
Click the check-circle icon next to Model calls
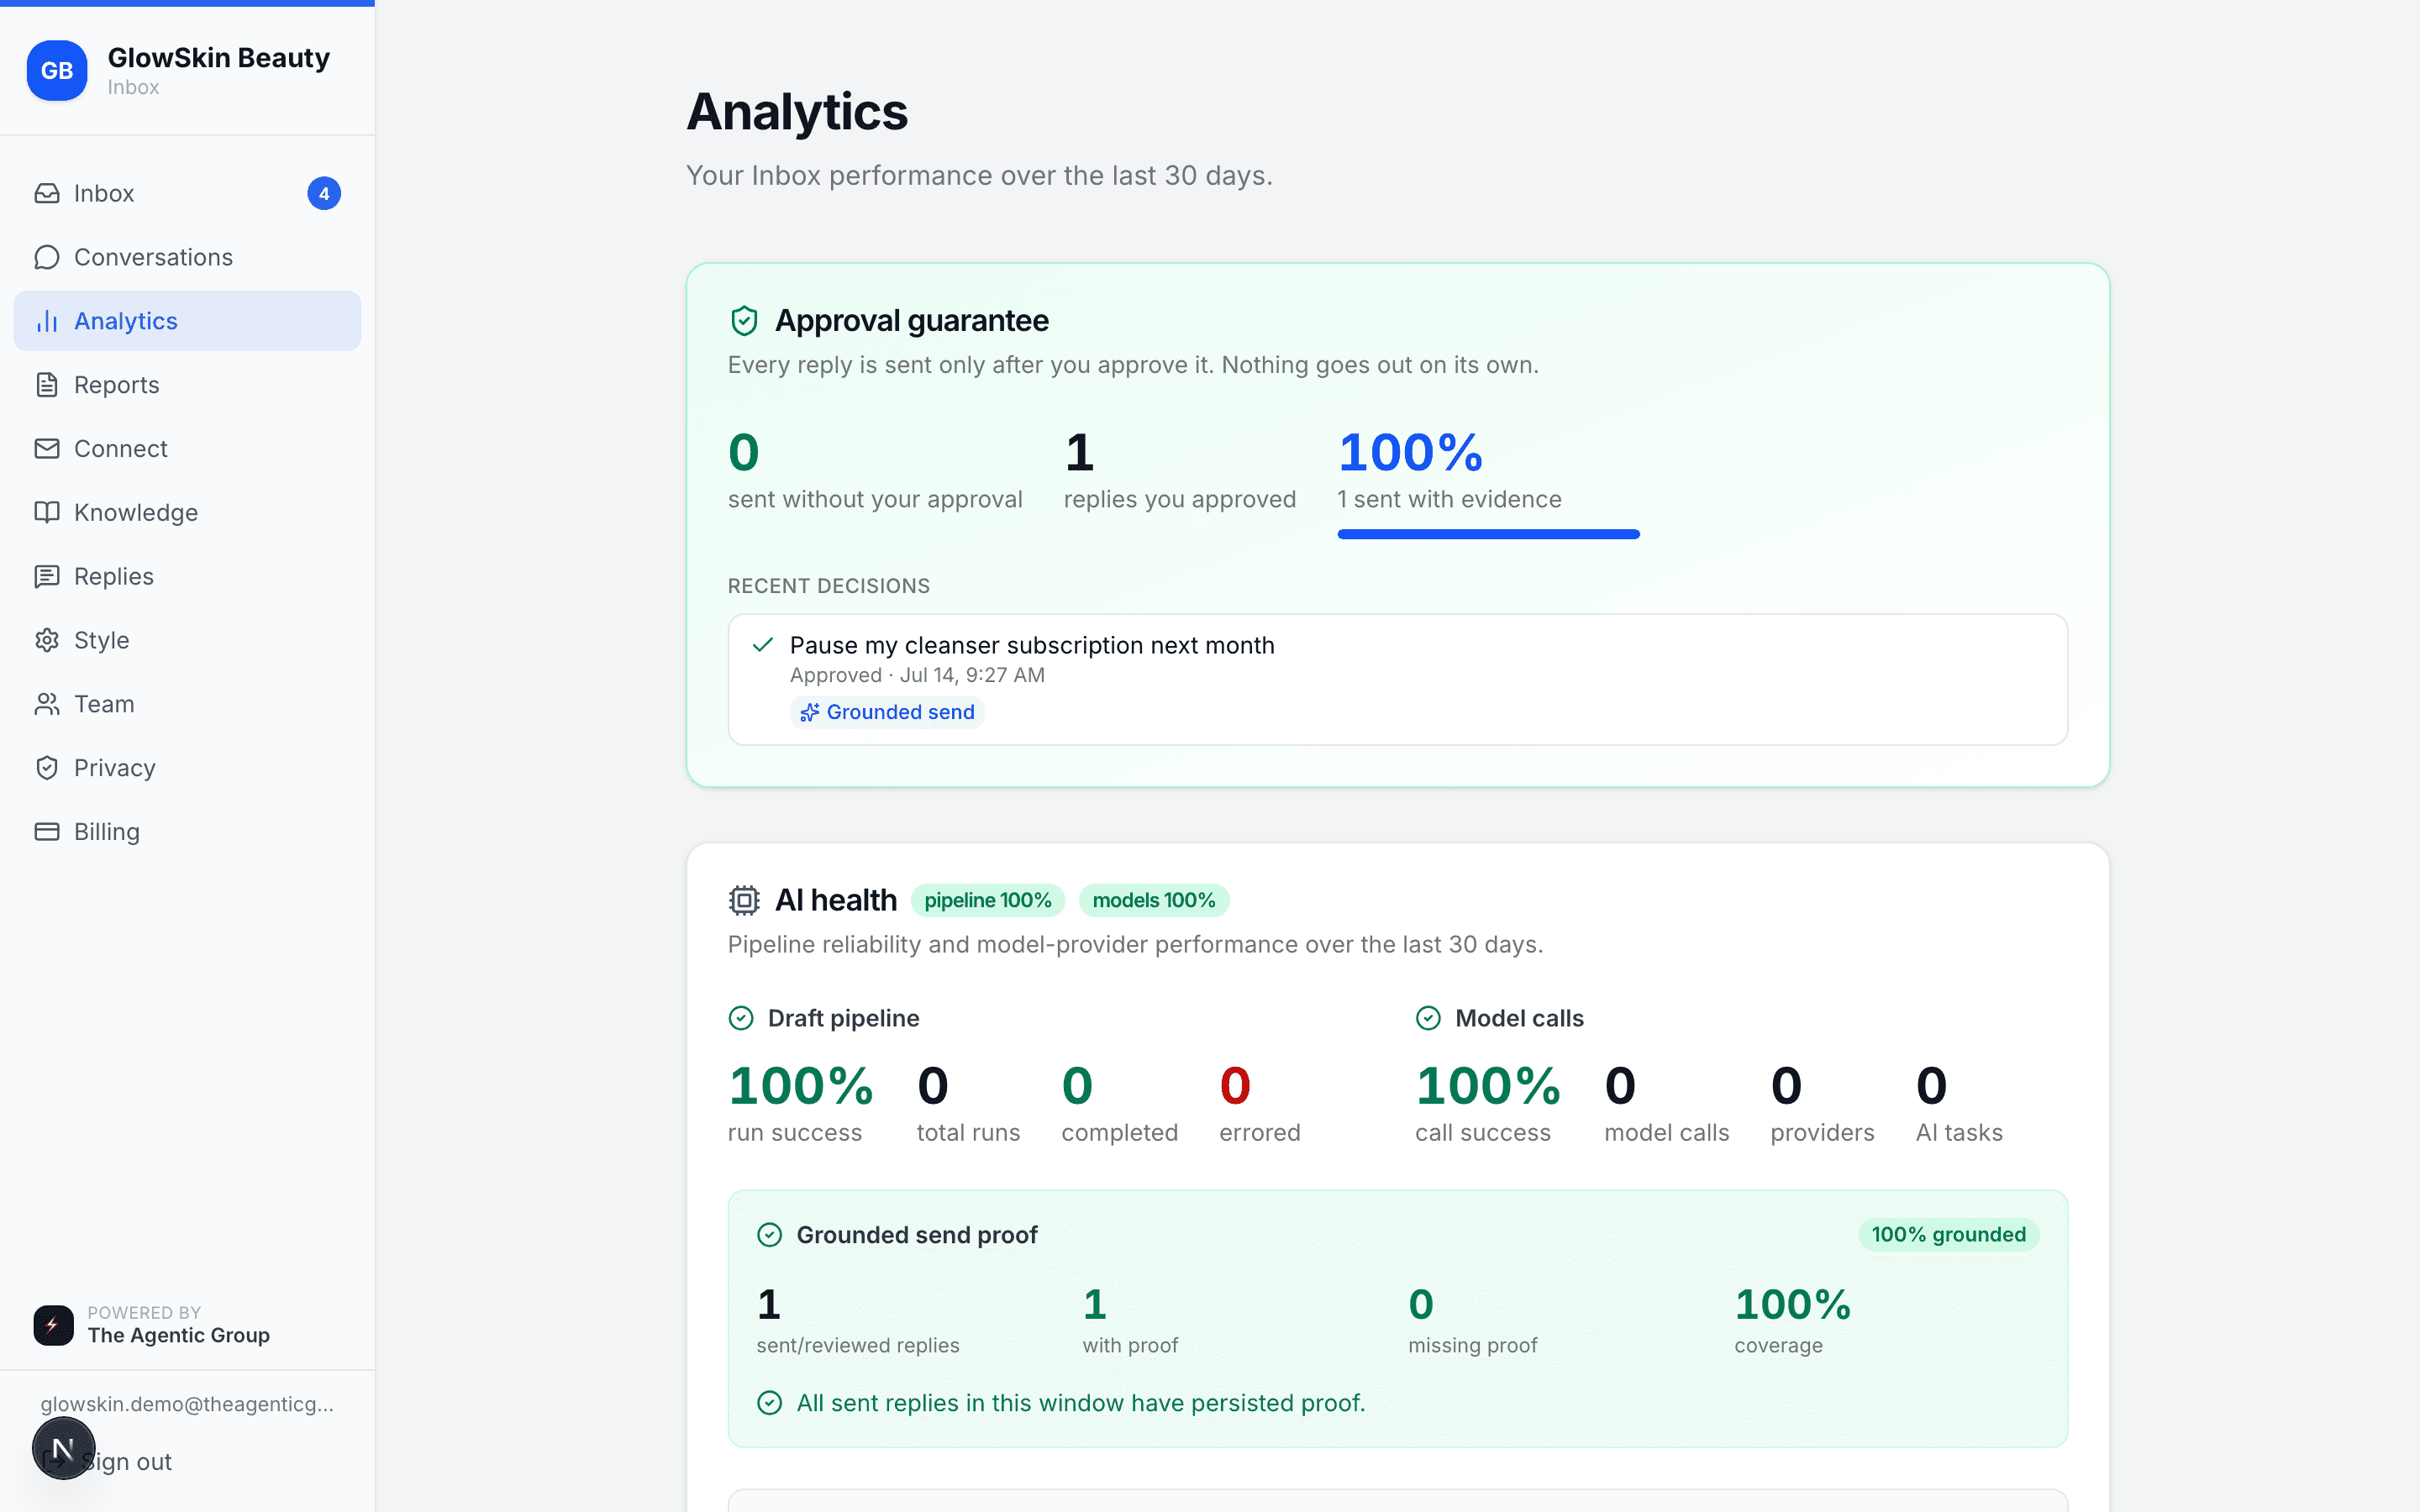1428,1018
